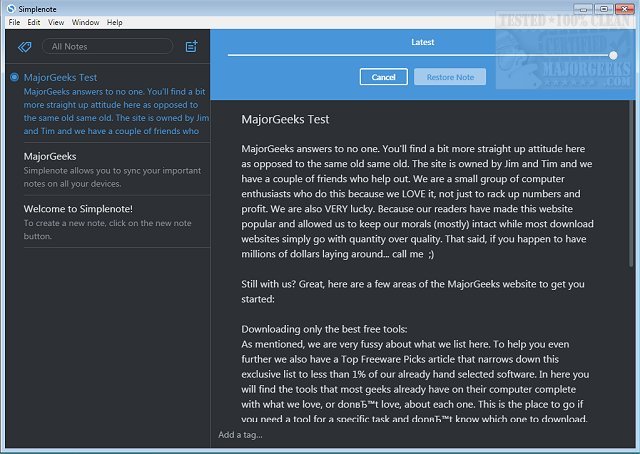Screen dimensions: 640x454
Task: Click the preview text 'To create a new note'
Action: tap(107, 229)
